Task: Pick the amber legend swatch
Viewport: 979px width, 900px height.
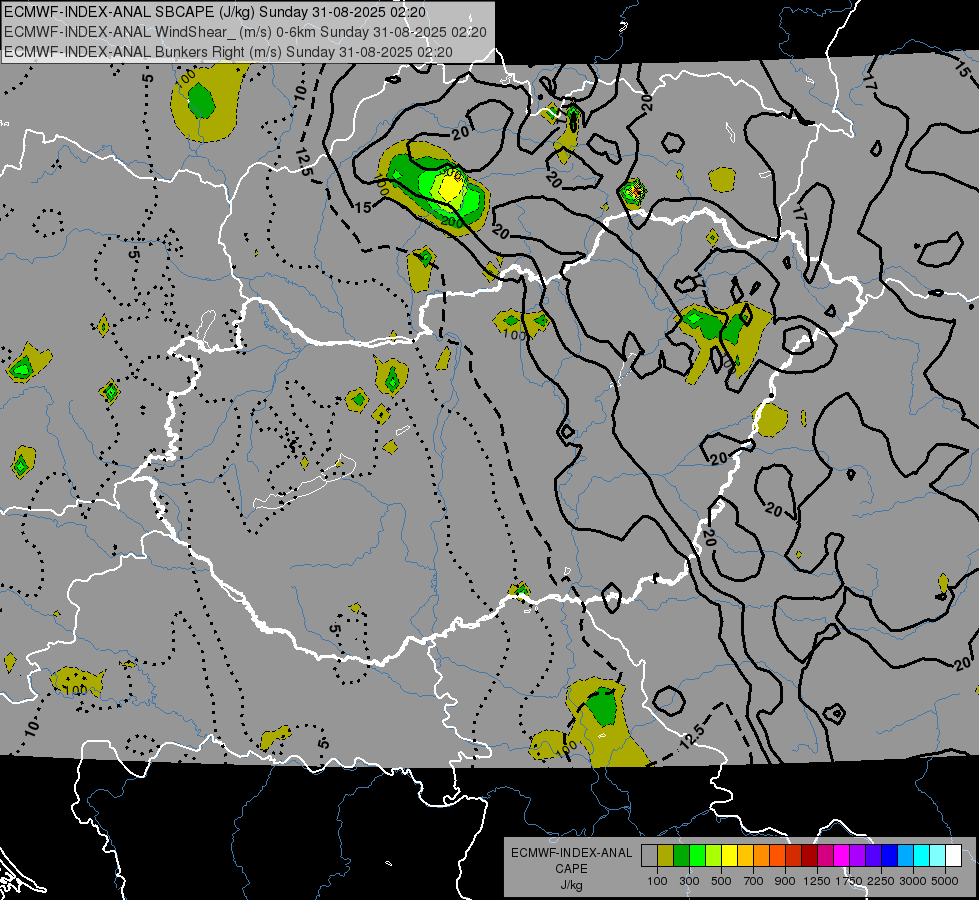Action: [x=745, y=855]
